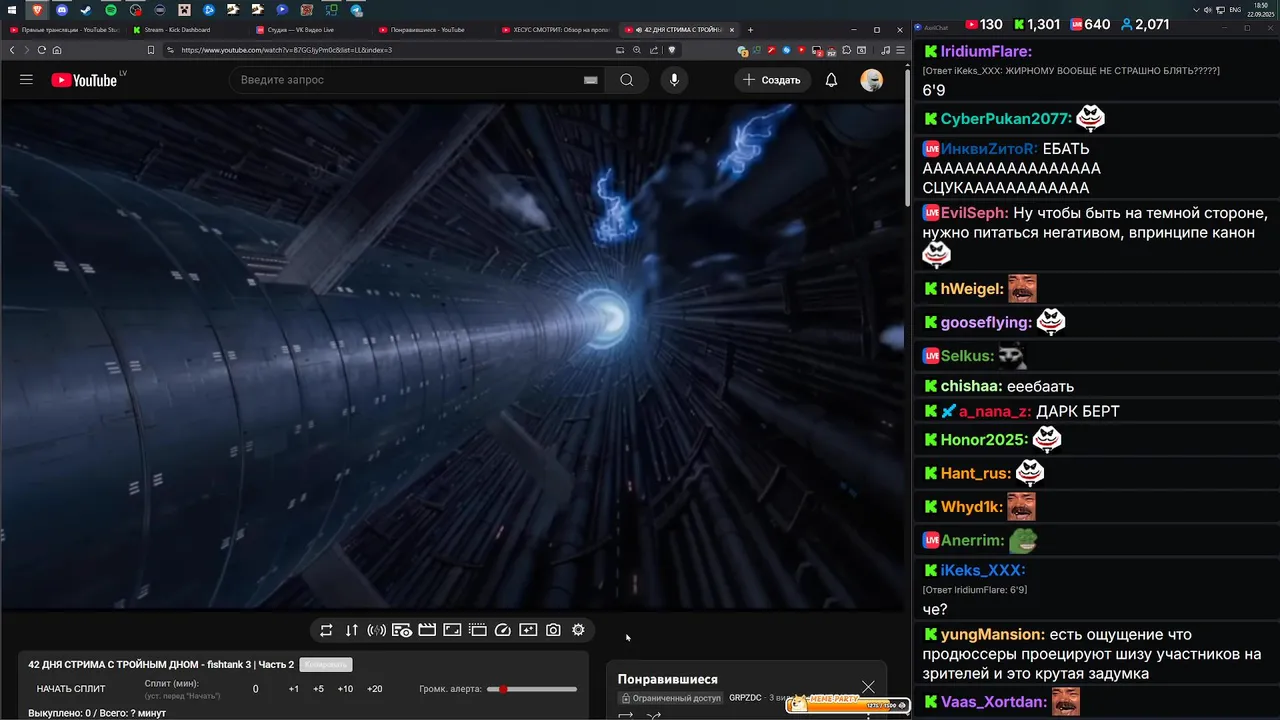Click the Копировать button next to title

coord(326,665)
